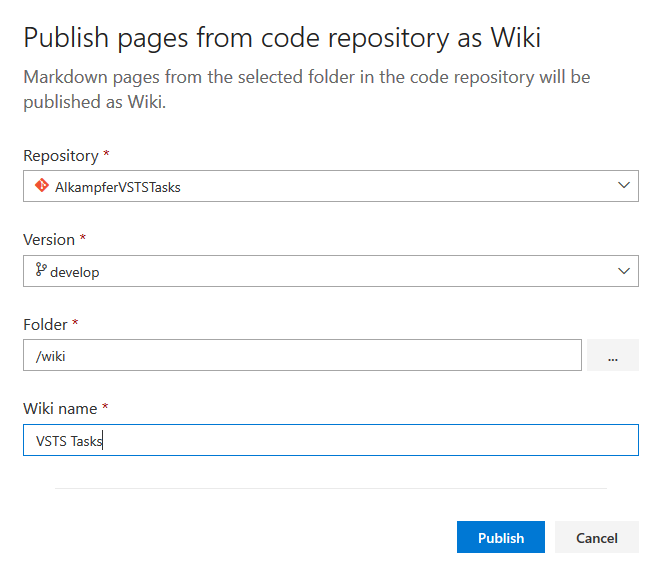Viewport: 668px width, 570px height.
Task: Click the Repository field label
Action: 61,156
